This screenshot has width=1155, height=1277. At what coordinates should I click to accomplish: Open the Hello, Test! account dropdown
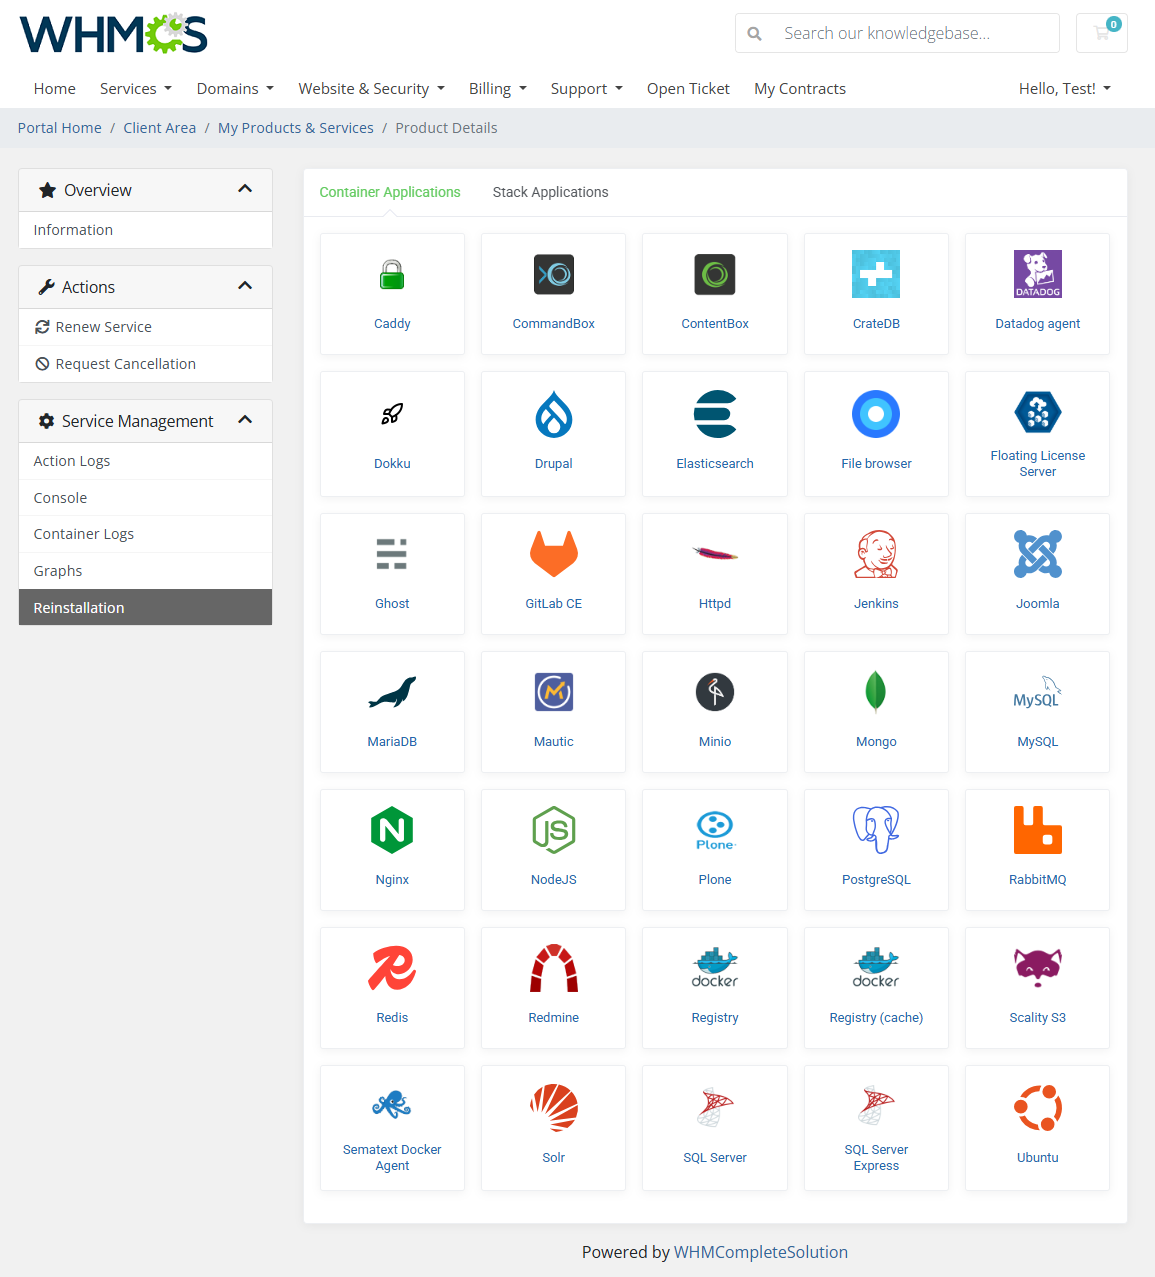(x=1065, y=89)
